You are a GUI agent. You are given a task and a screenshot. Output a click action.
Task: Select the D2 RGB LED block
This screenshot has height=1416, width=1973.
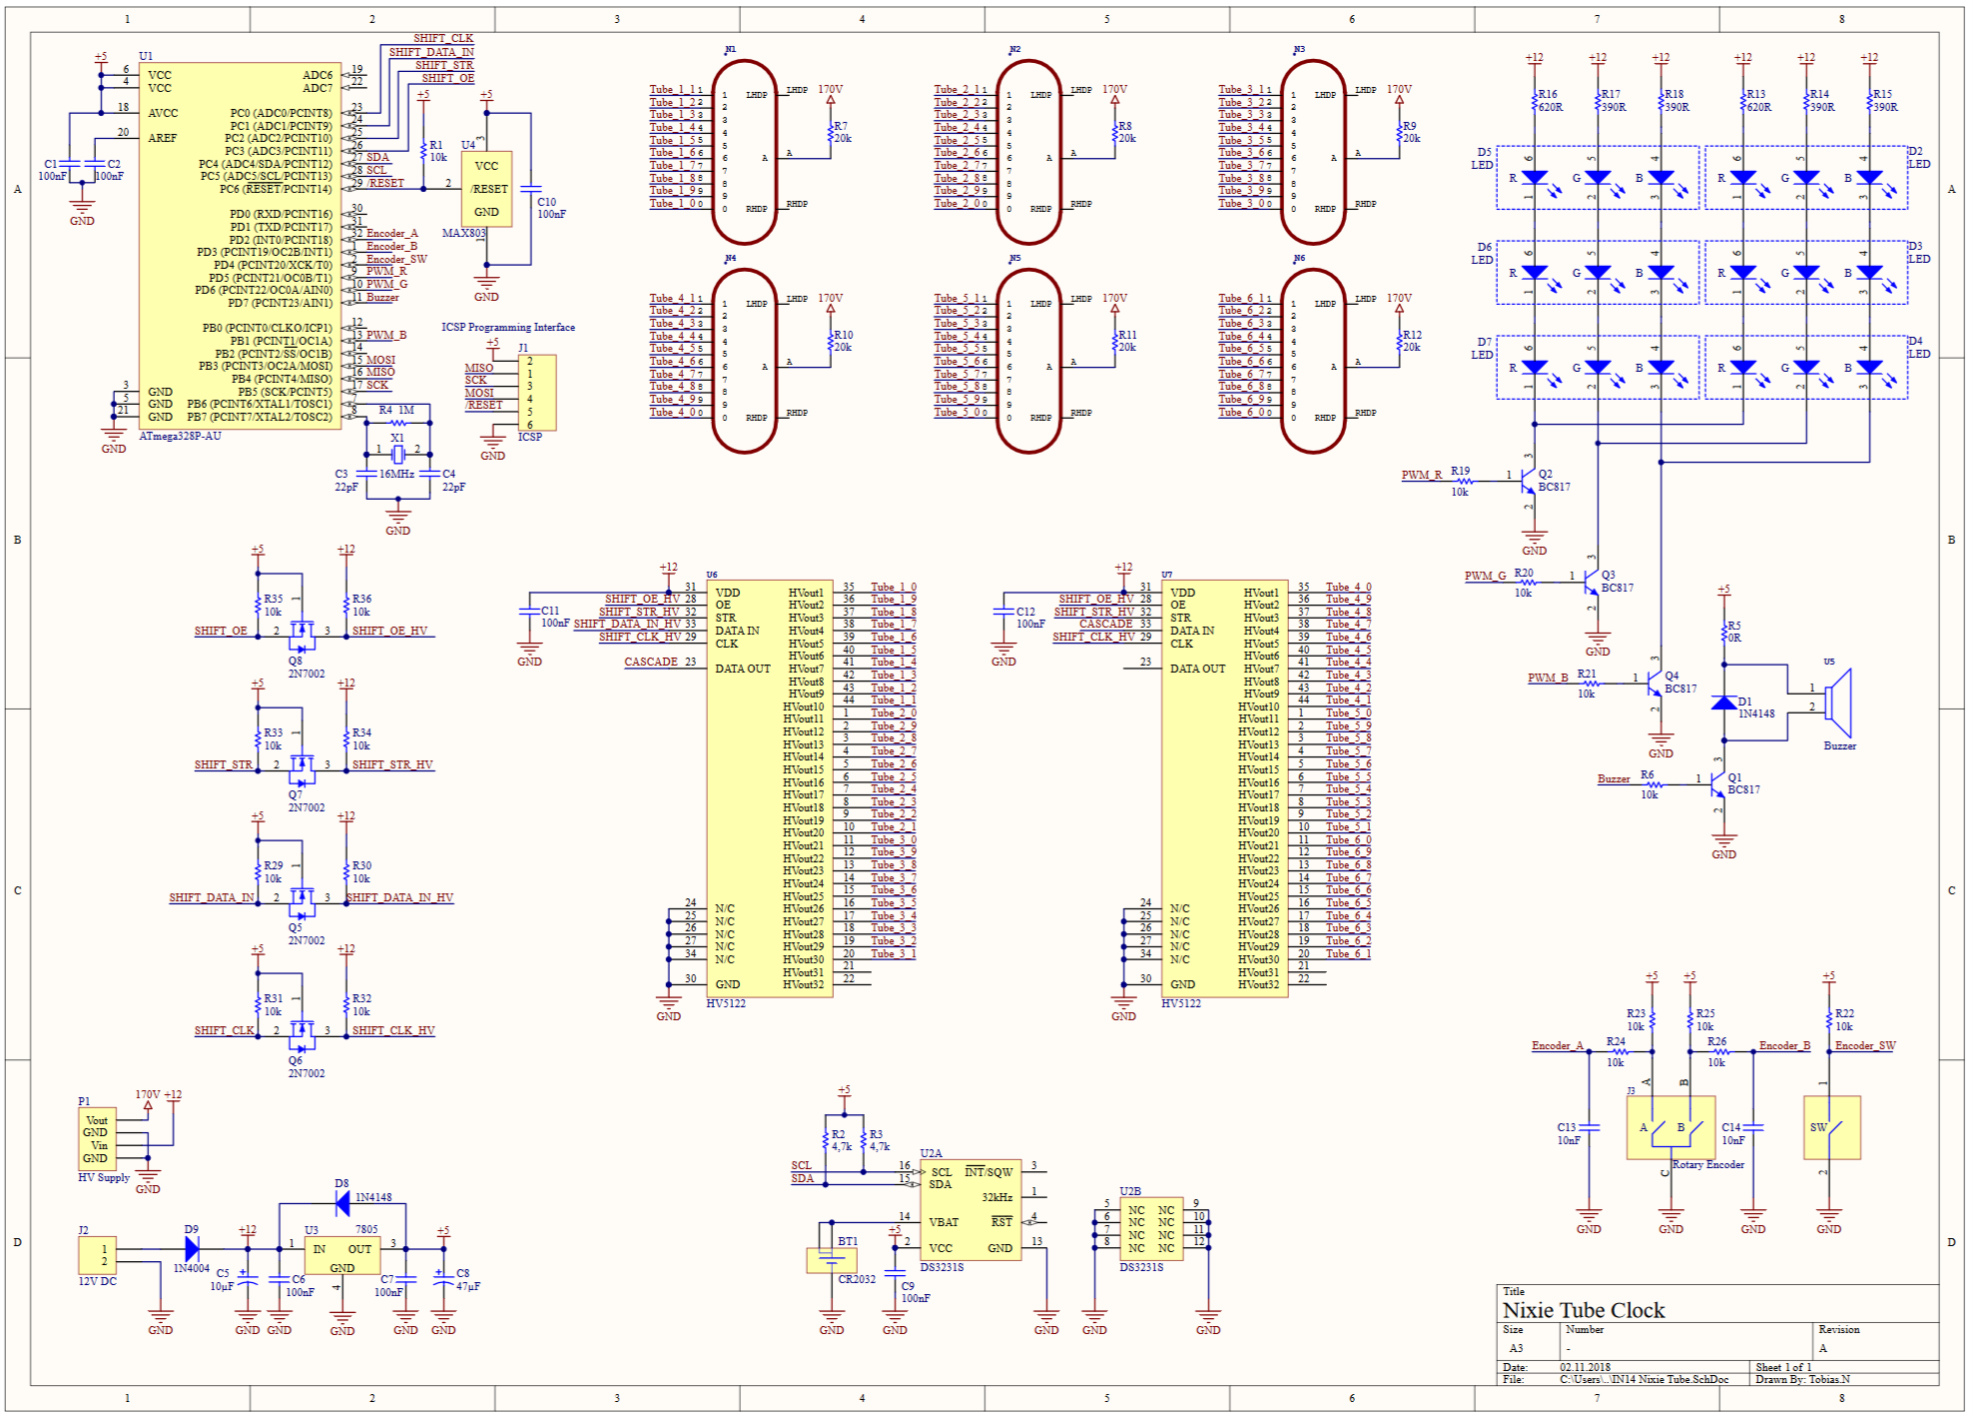[1806, 178]
